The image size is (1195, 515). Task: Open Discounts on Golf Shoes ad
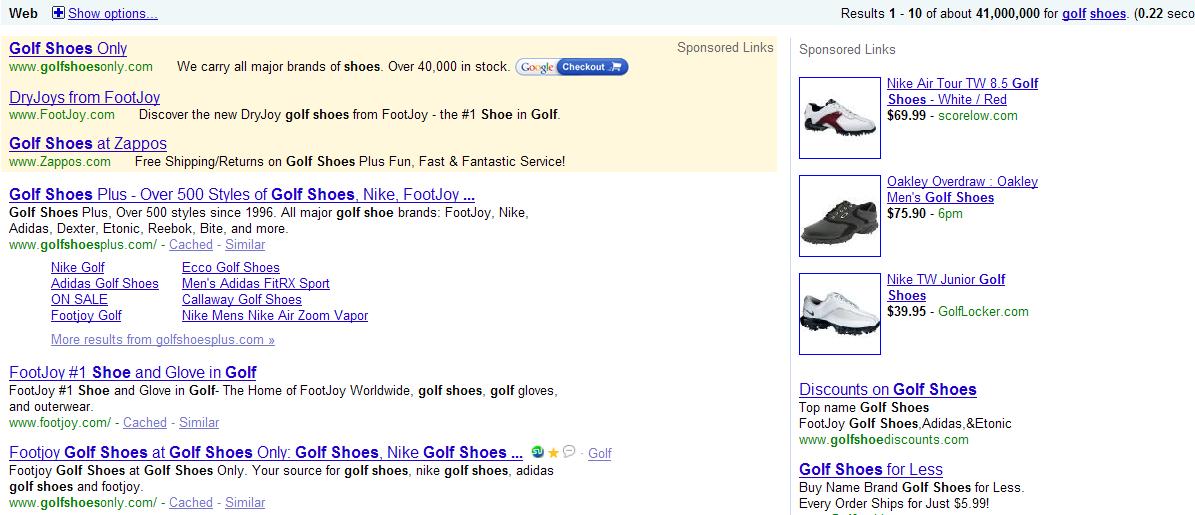pos(888,389)
